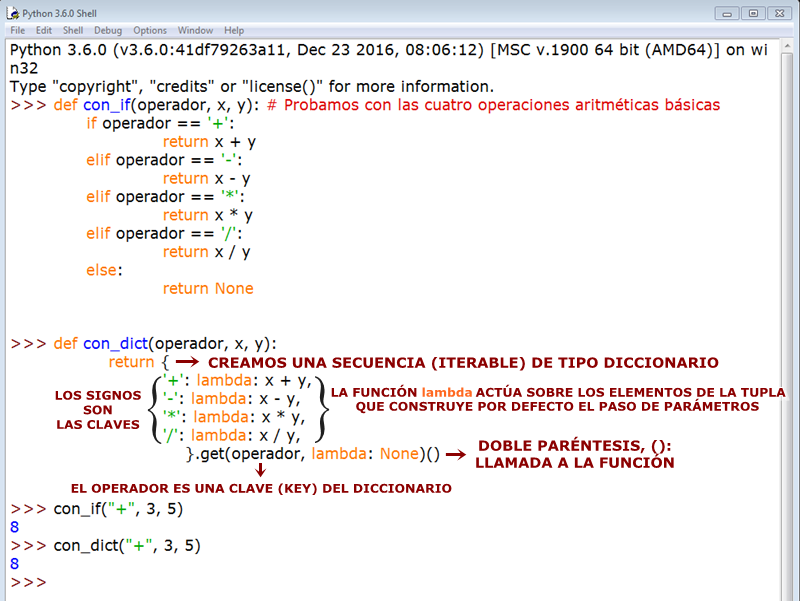Open the Options menu

click(149, 30)
